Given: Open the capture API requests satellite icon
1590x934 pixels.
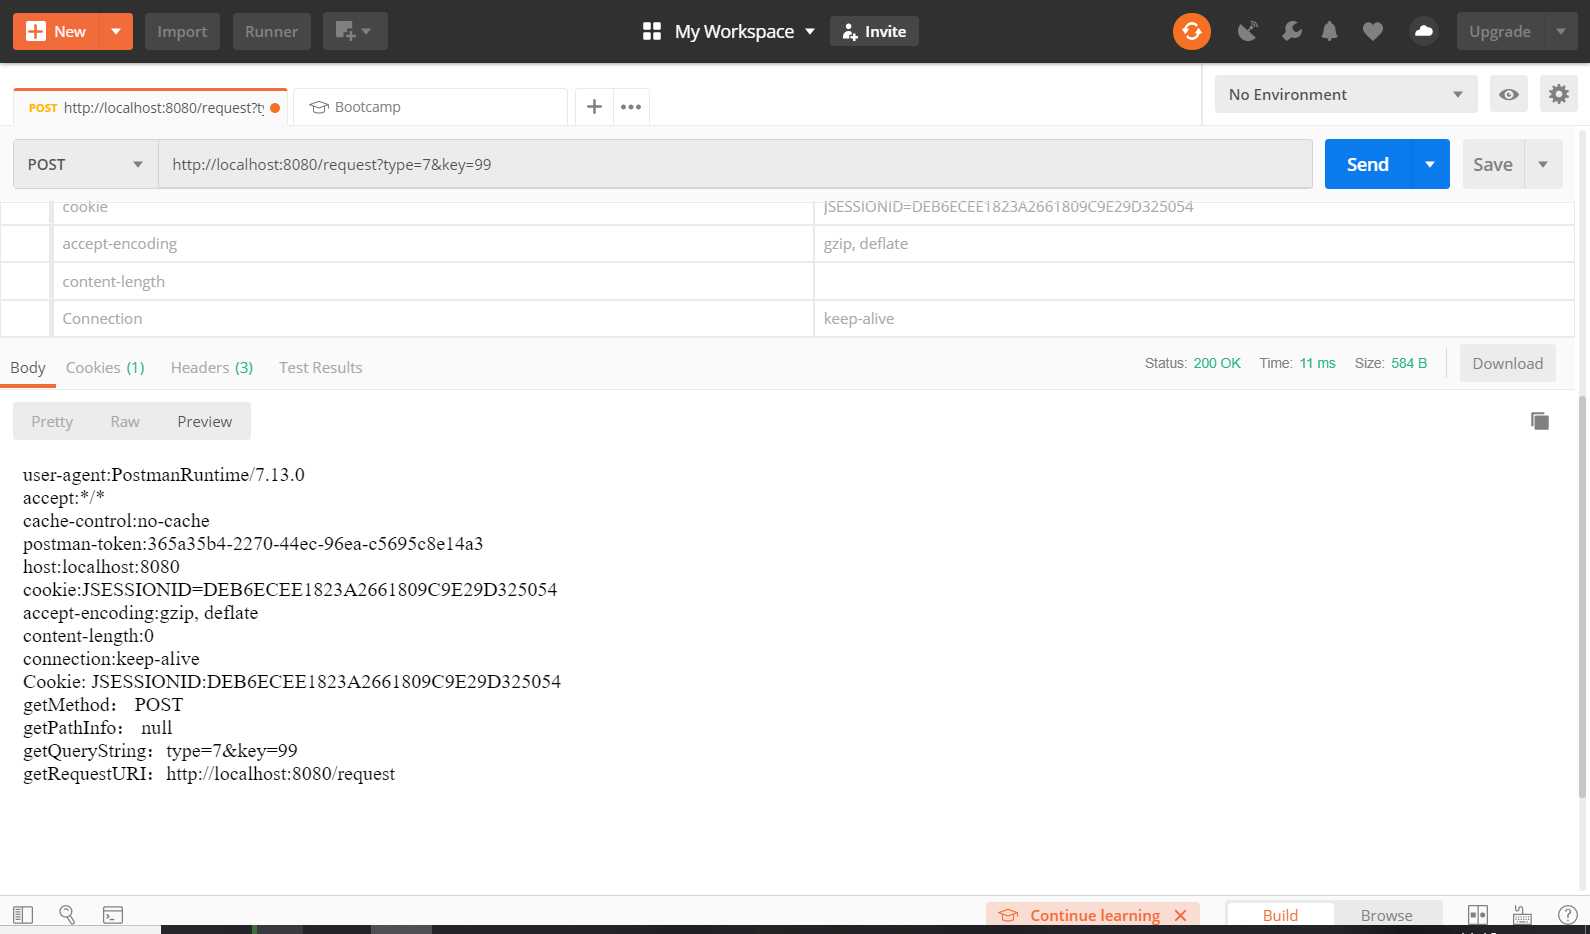Looking at the screenshot, I should click(x=1247, y=31).
